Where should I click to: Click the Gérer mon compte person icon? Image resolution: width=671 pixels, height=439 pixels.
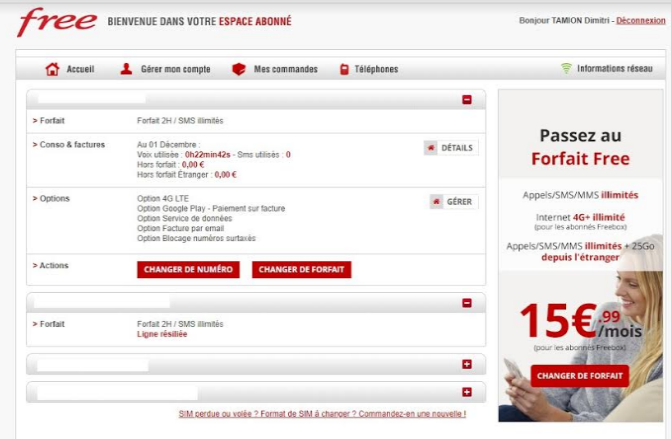[126, 69]
